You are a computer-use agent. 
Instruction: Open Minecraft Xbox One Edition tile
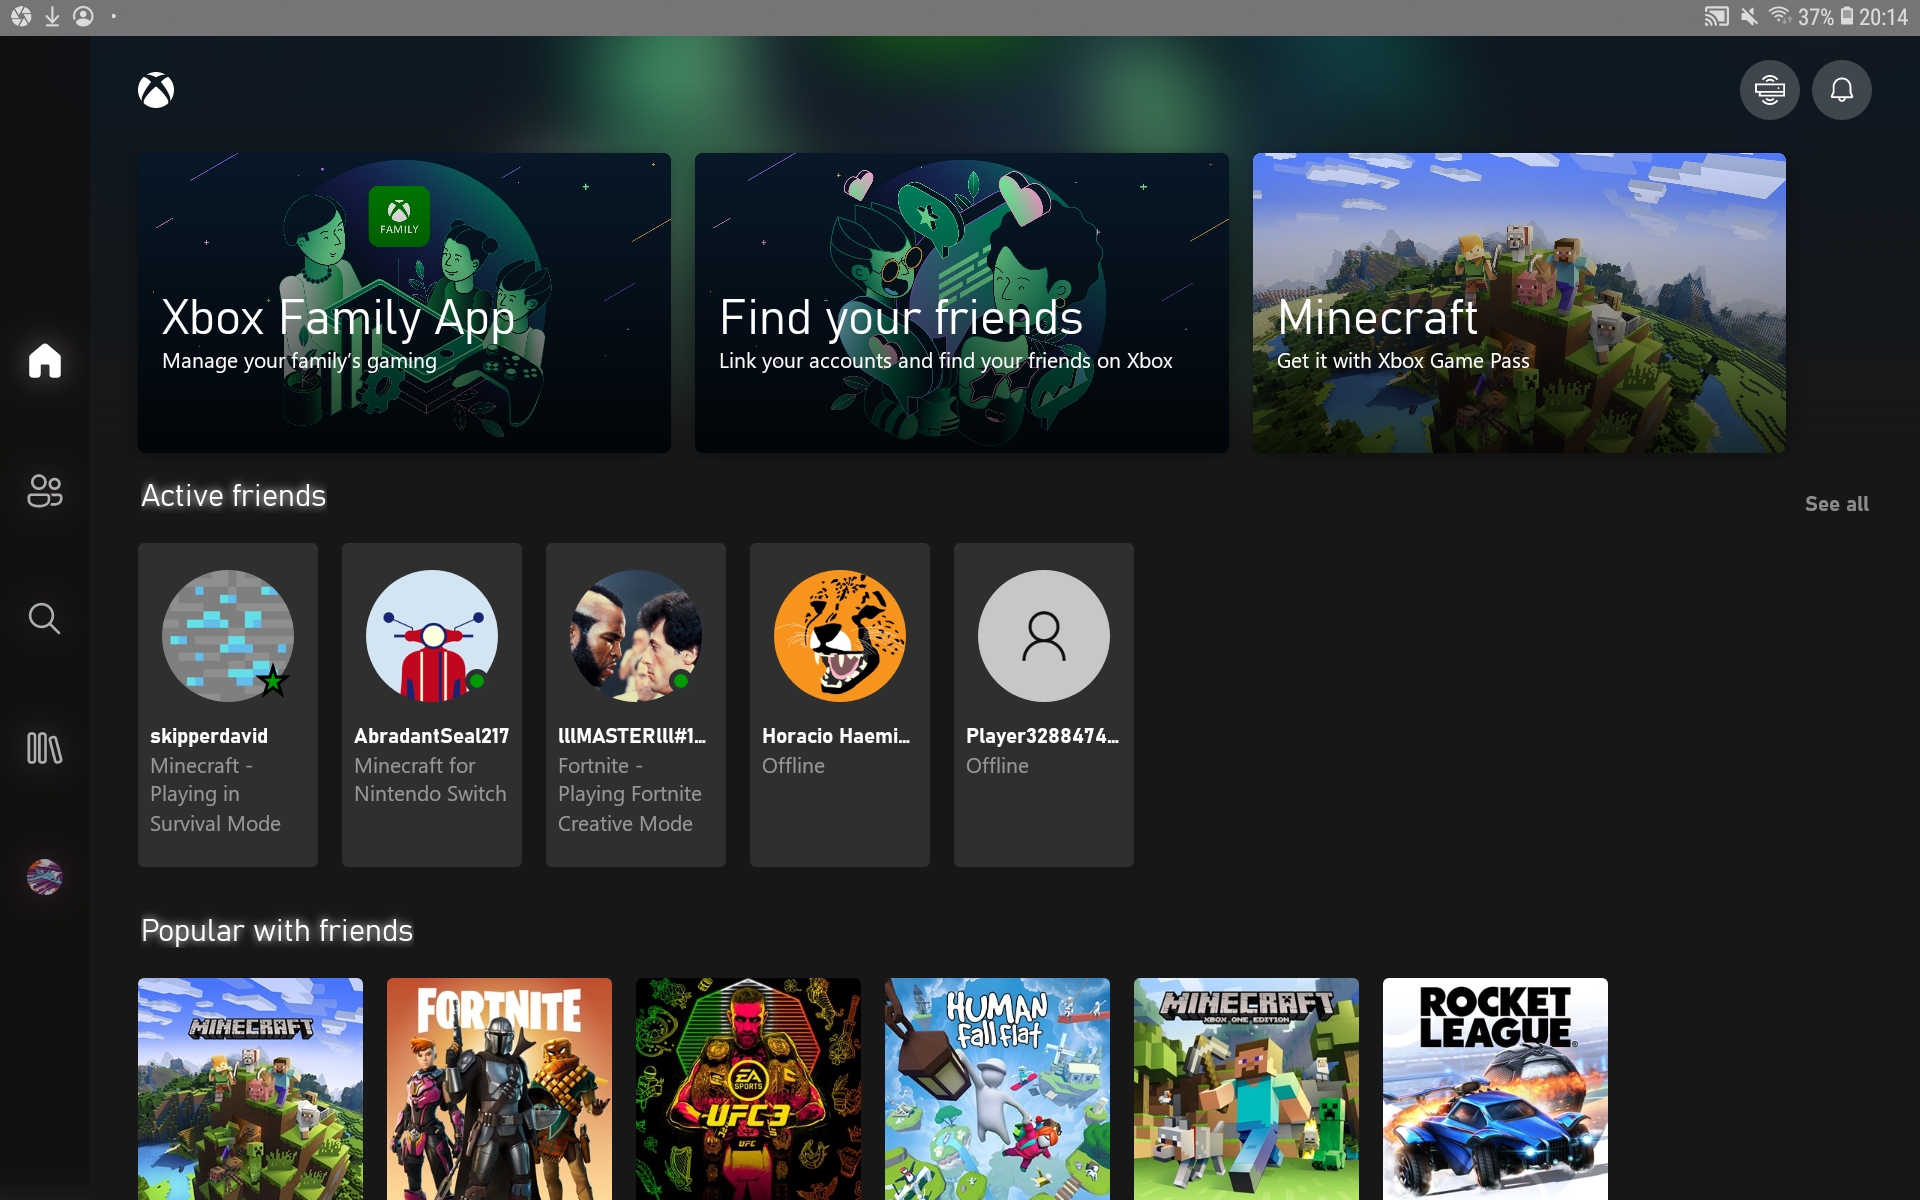(1246, 1089)
